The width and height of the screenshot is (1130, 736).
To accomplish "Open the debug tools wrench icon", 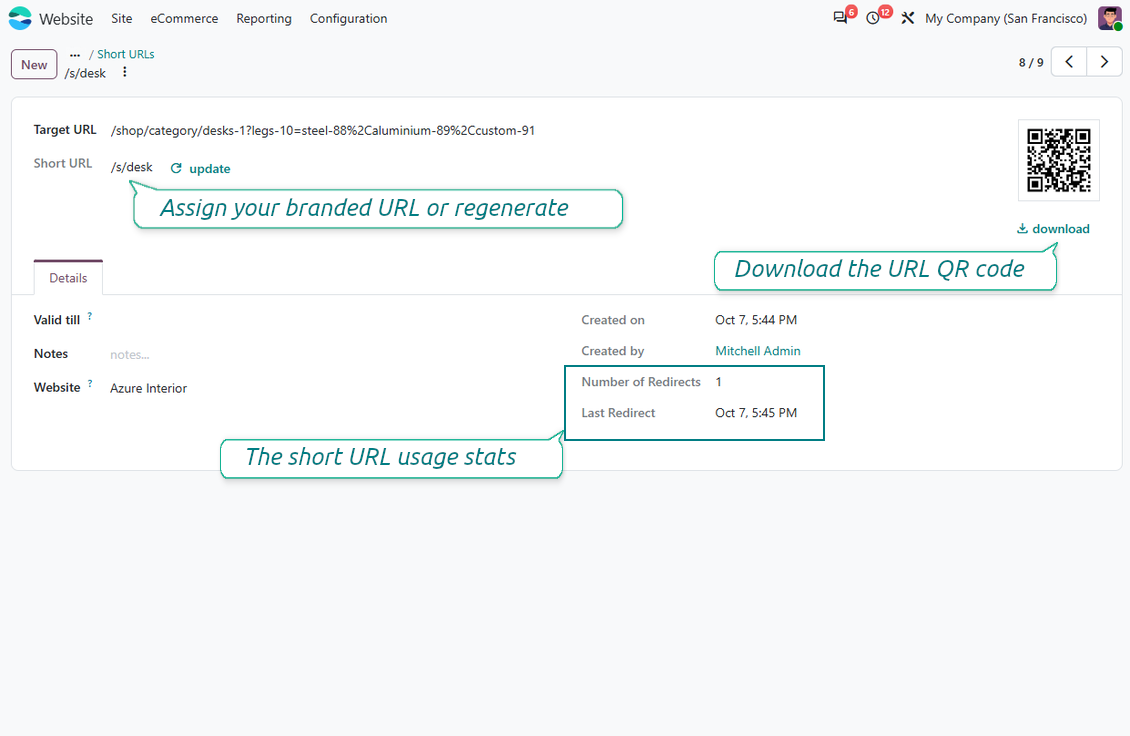I will pos(907,18).
